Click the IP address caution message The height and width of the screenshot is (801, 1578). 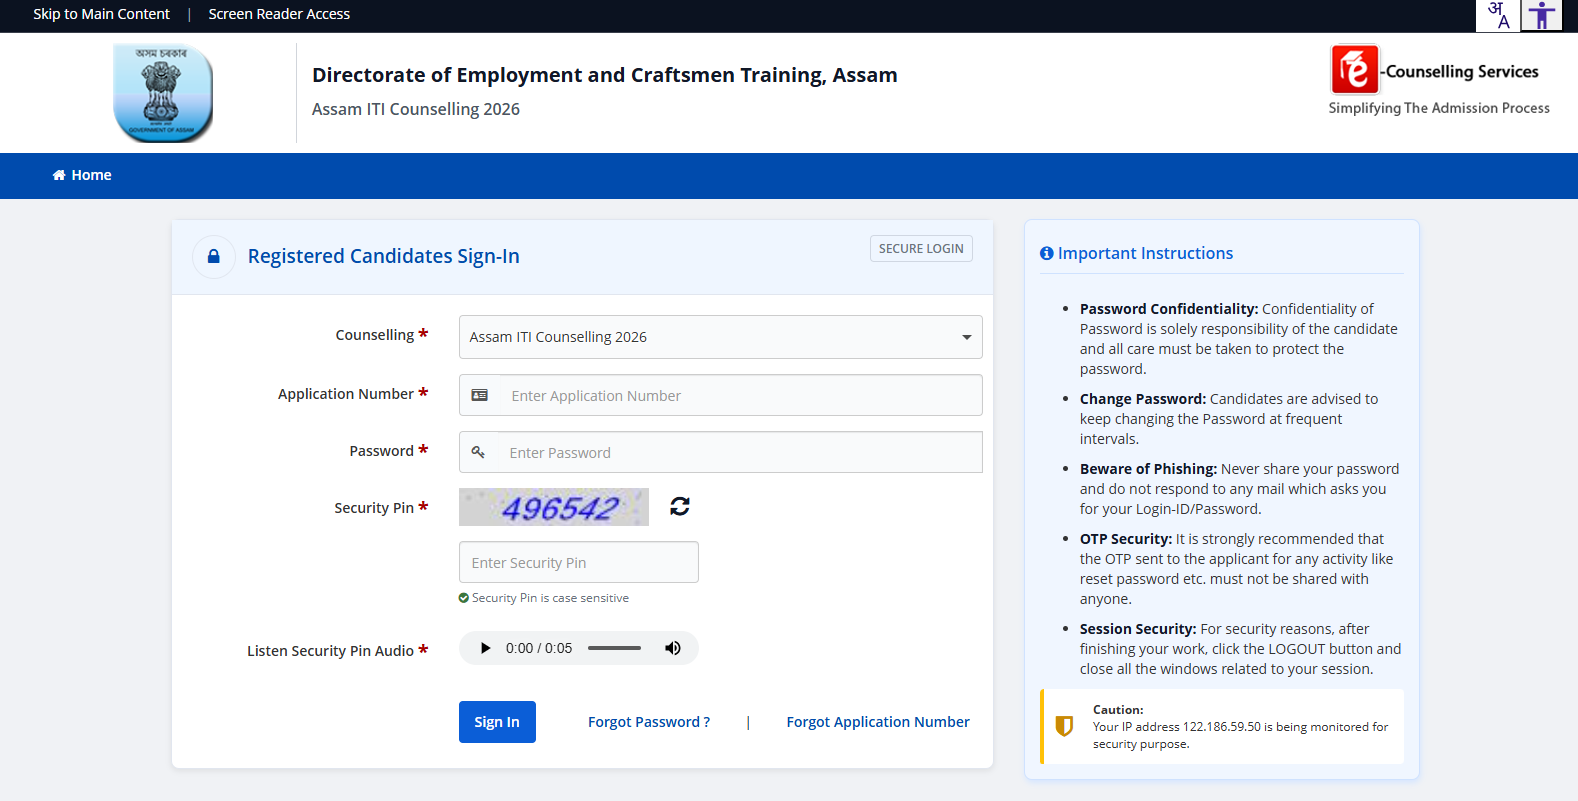pyautogui.click(x=1240, y=735)
